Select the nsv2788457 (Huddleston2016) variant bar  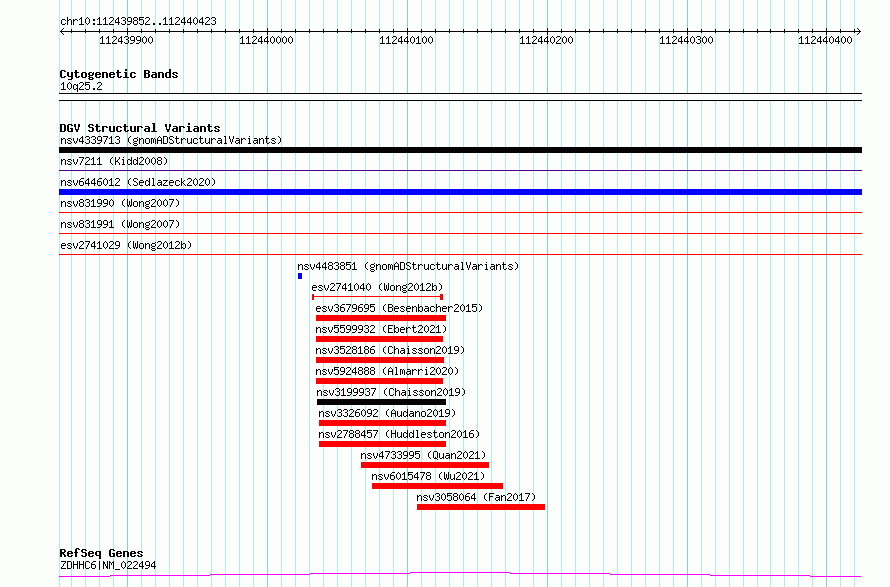382,444
